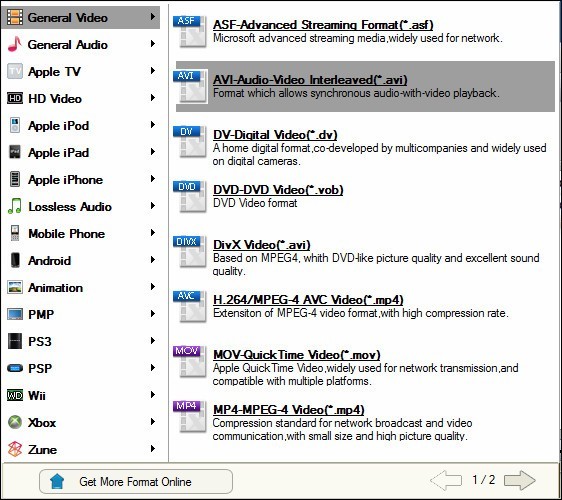The image size is (562, 500).
Task: Select ASF-Advanced Streaming Format link
Action: tap(323, 25)
